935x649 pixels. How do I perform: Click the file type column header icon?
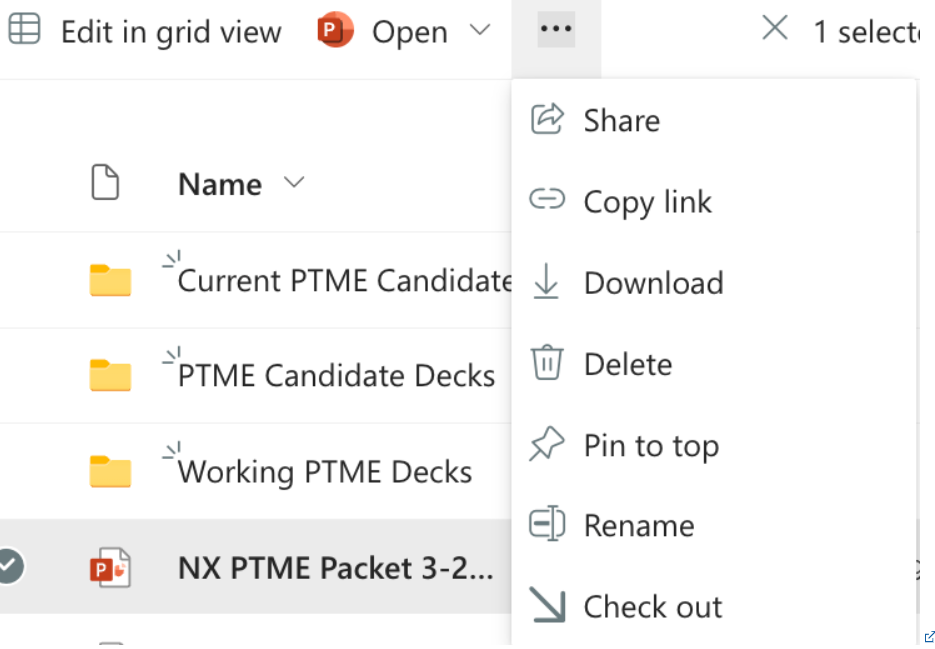(x=105, y=182)
